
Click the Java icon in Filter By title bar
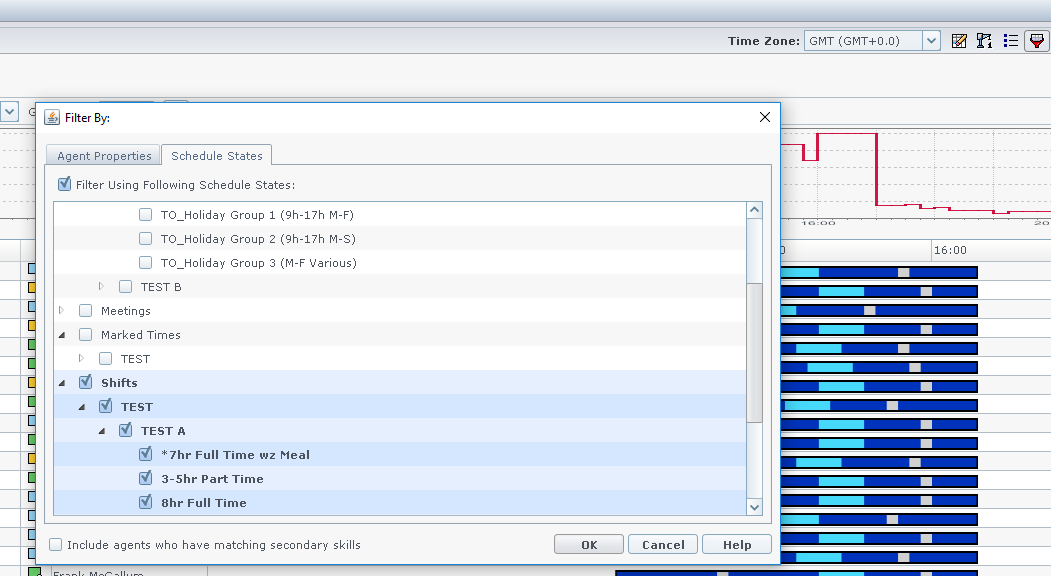coord(52,117)
